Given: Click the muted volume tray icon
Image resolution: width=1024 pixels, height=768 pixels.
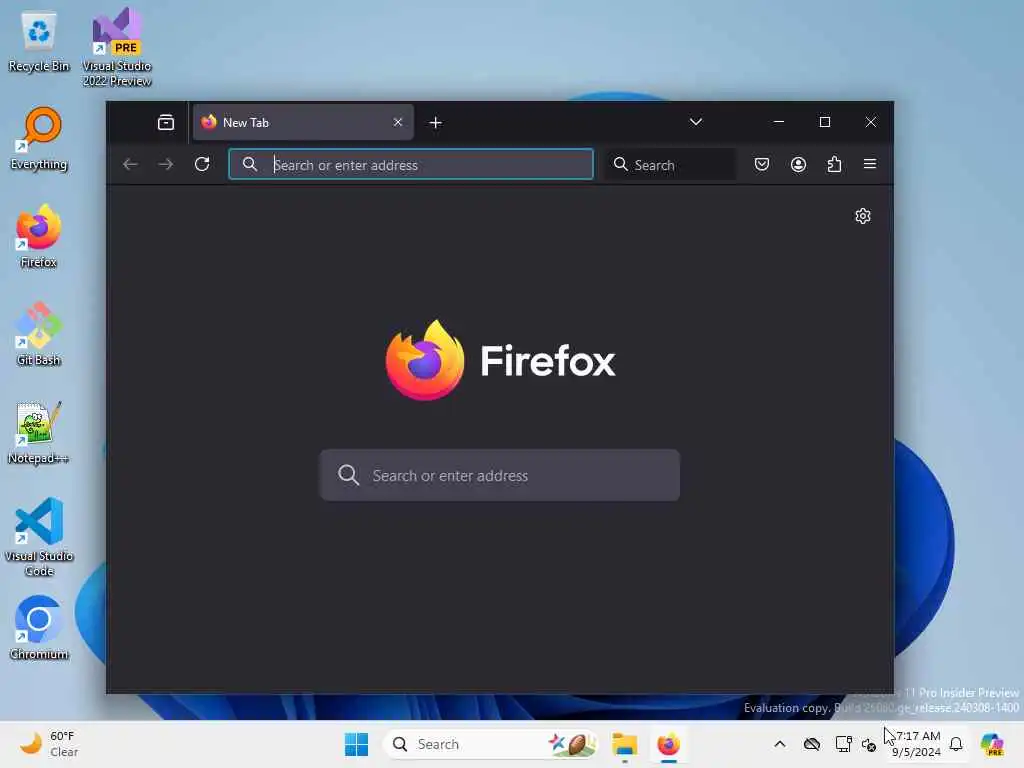Looking at the screenshot, I should [x=869, y=744].
